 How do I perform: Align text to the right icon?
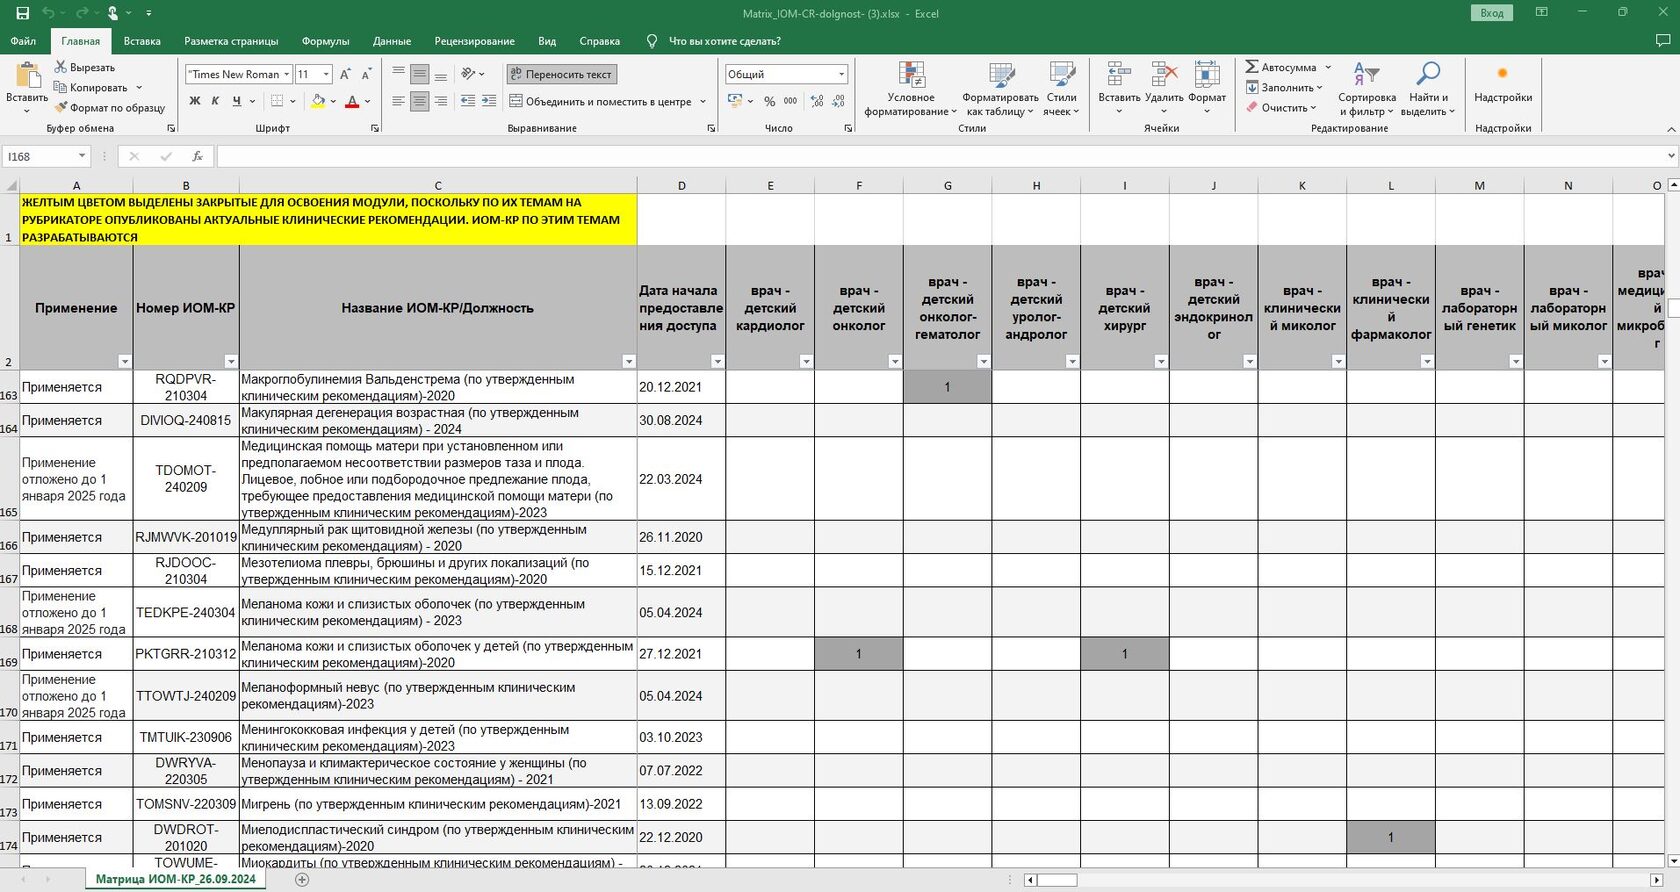pos(440,101)
